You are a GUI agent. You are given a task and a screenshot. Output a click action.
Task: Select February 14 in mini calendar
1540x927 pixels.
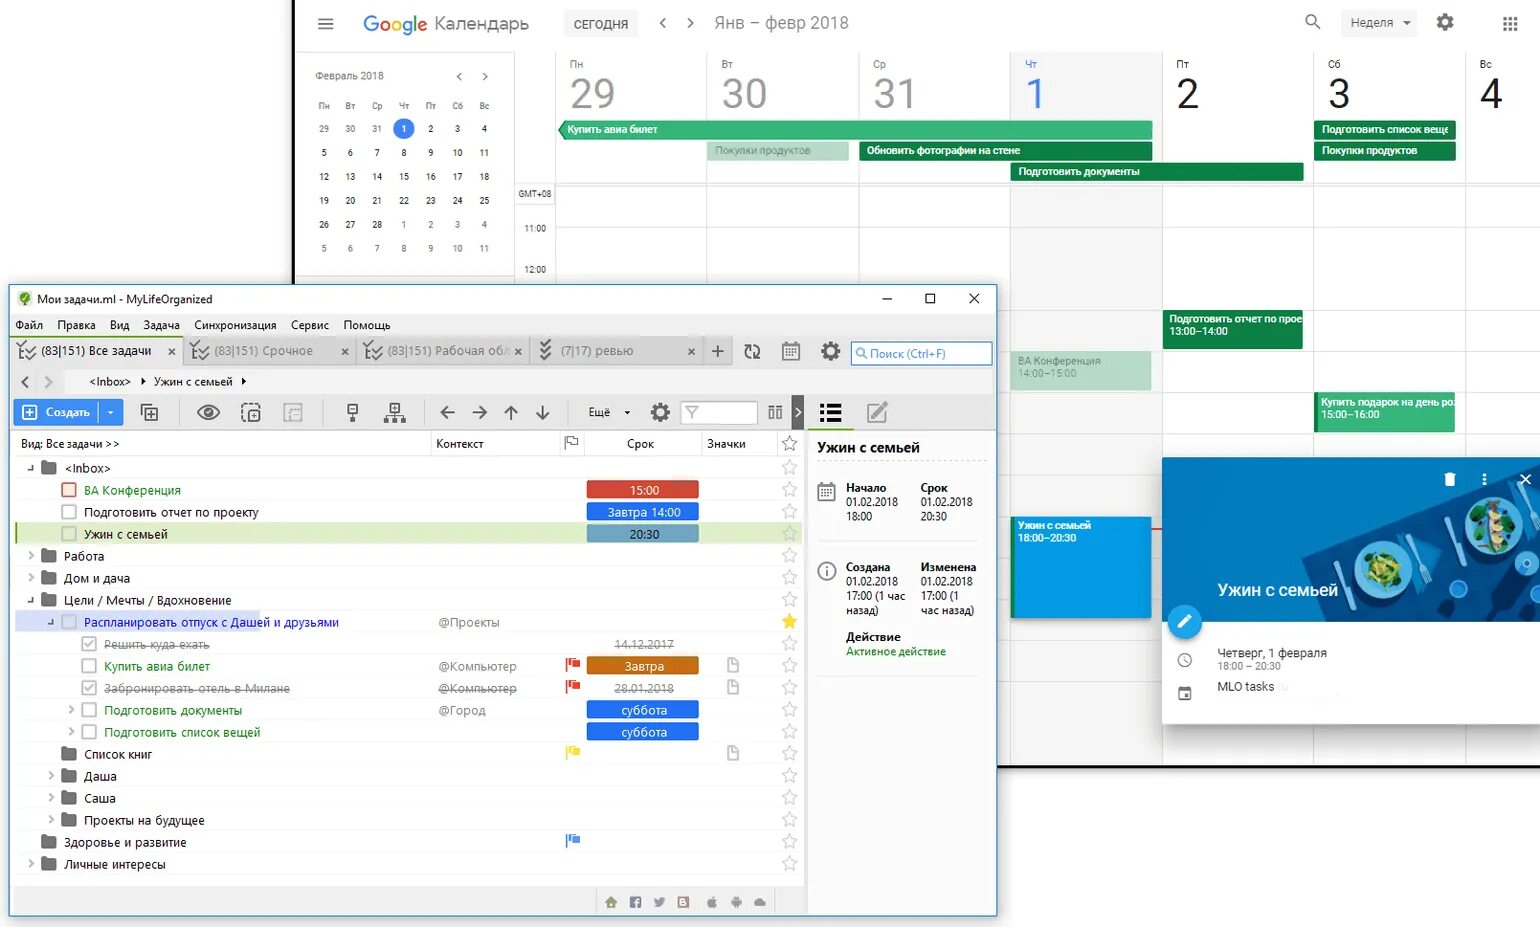(x=377, y=177)
